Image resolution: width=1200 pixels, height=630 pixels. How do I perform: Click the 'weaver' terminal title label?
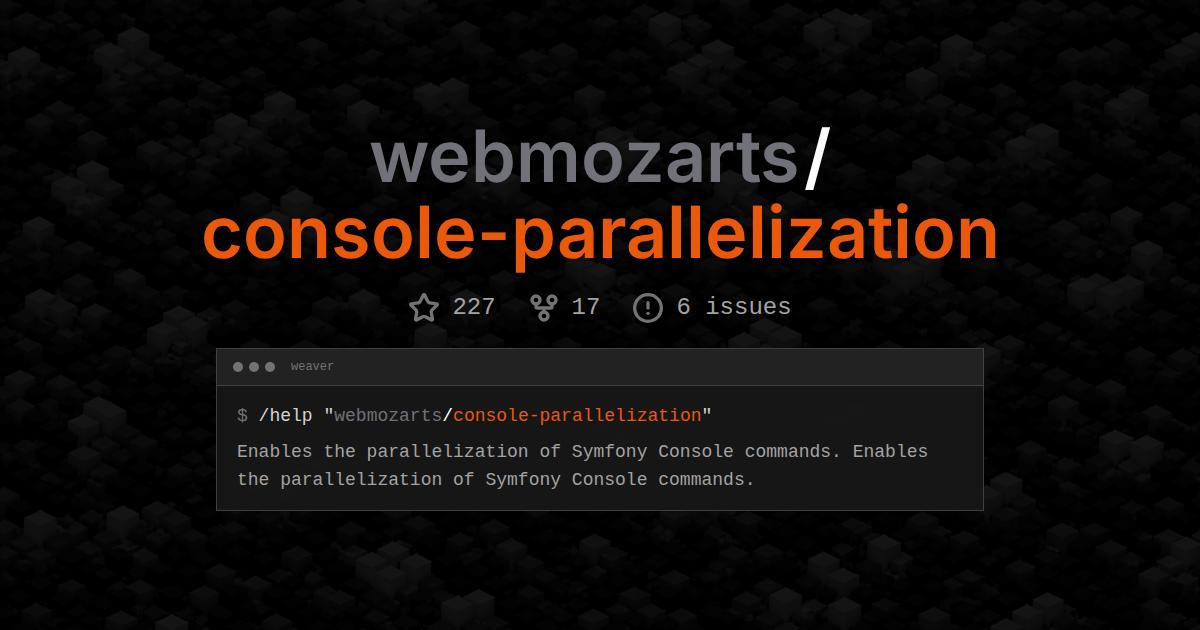pyautogui.click(x=312, y=367)
